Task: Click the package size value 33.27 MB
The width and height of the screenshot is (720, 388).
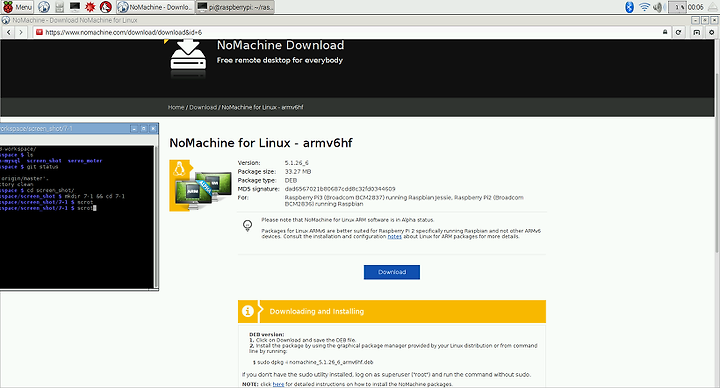Action: 298,172
